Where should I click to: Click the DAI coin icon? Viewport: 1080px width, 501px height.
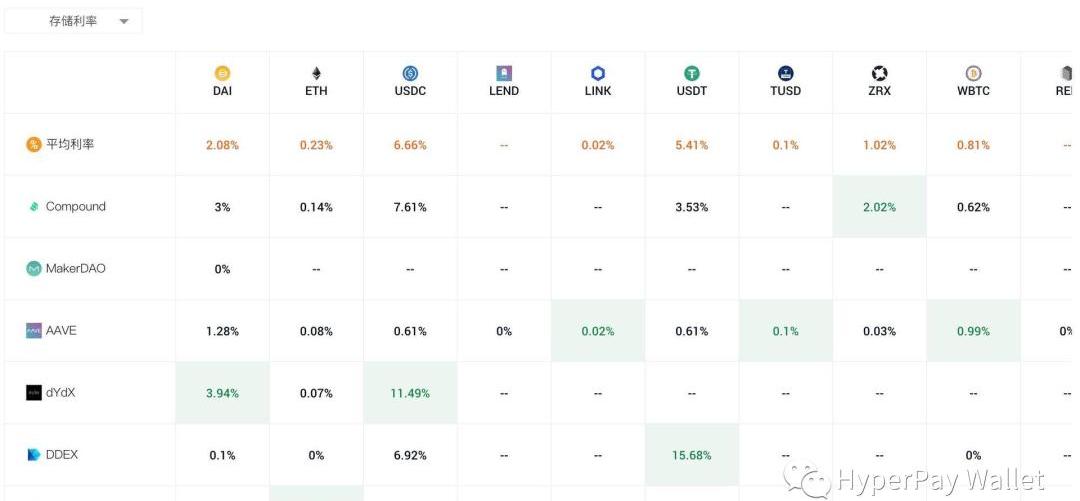[222, 73]
